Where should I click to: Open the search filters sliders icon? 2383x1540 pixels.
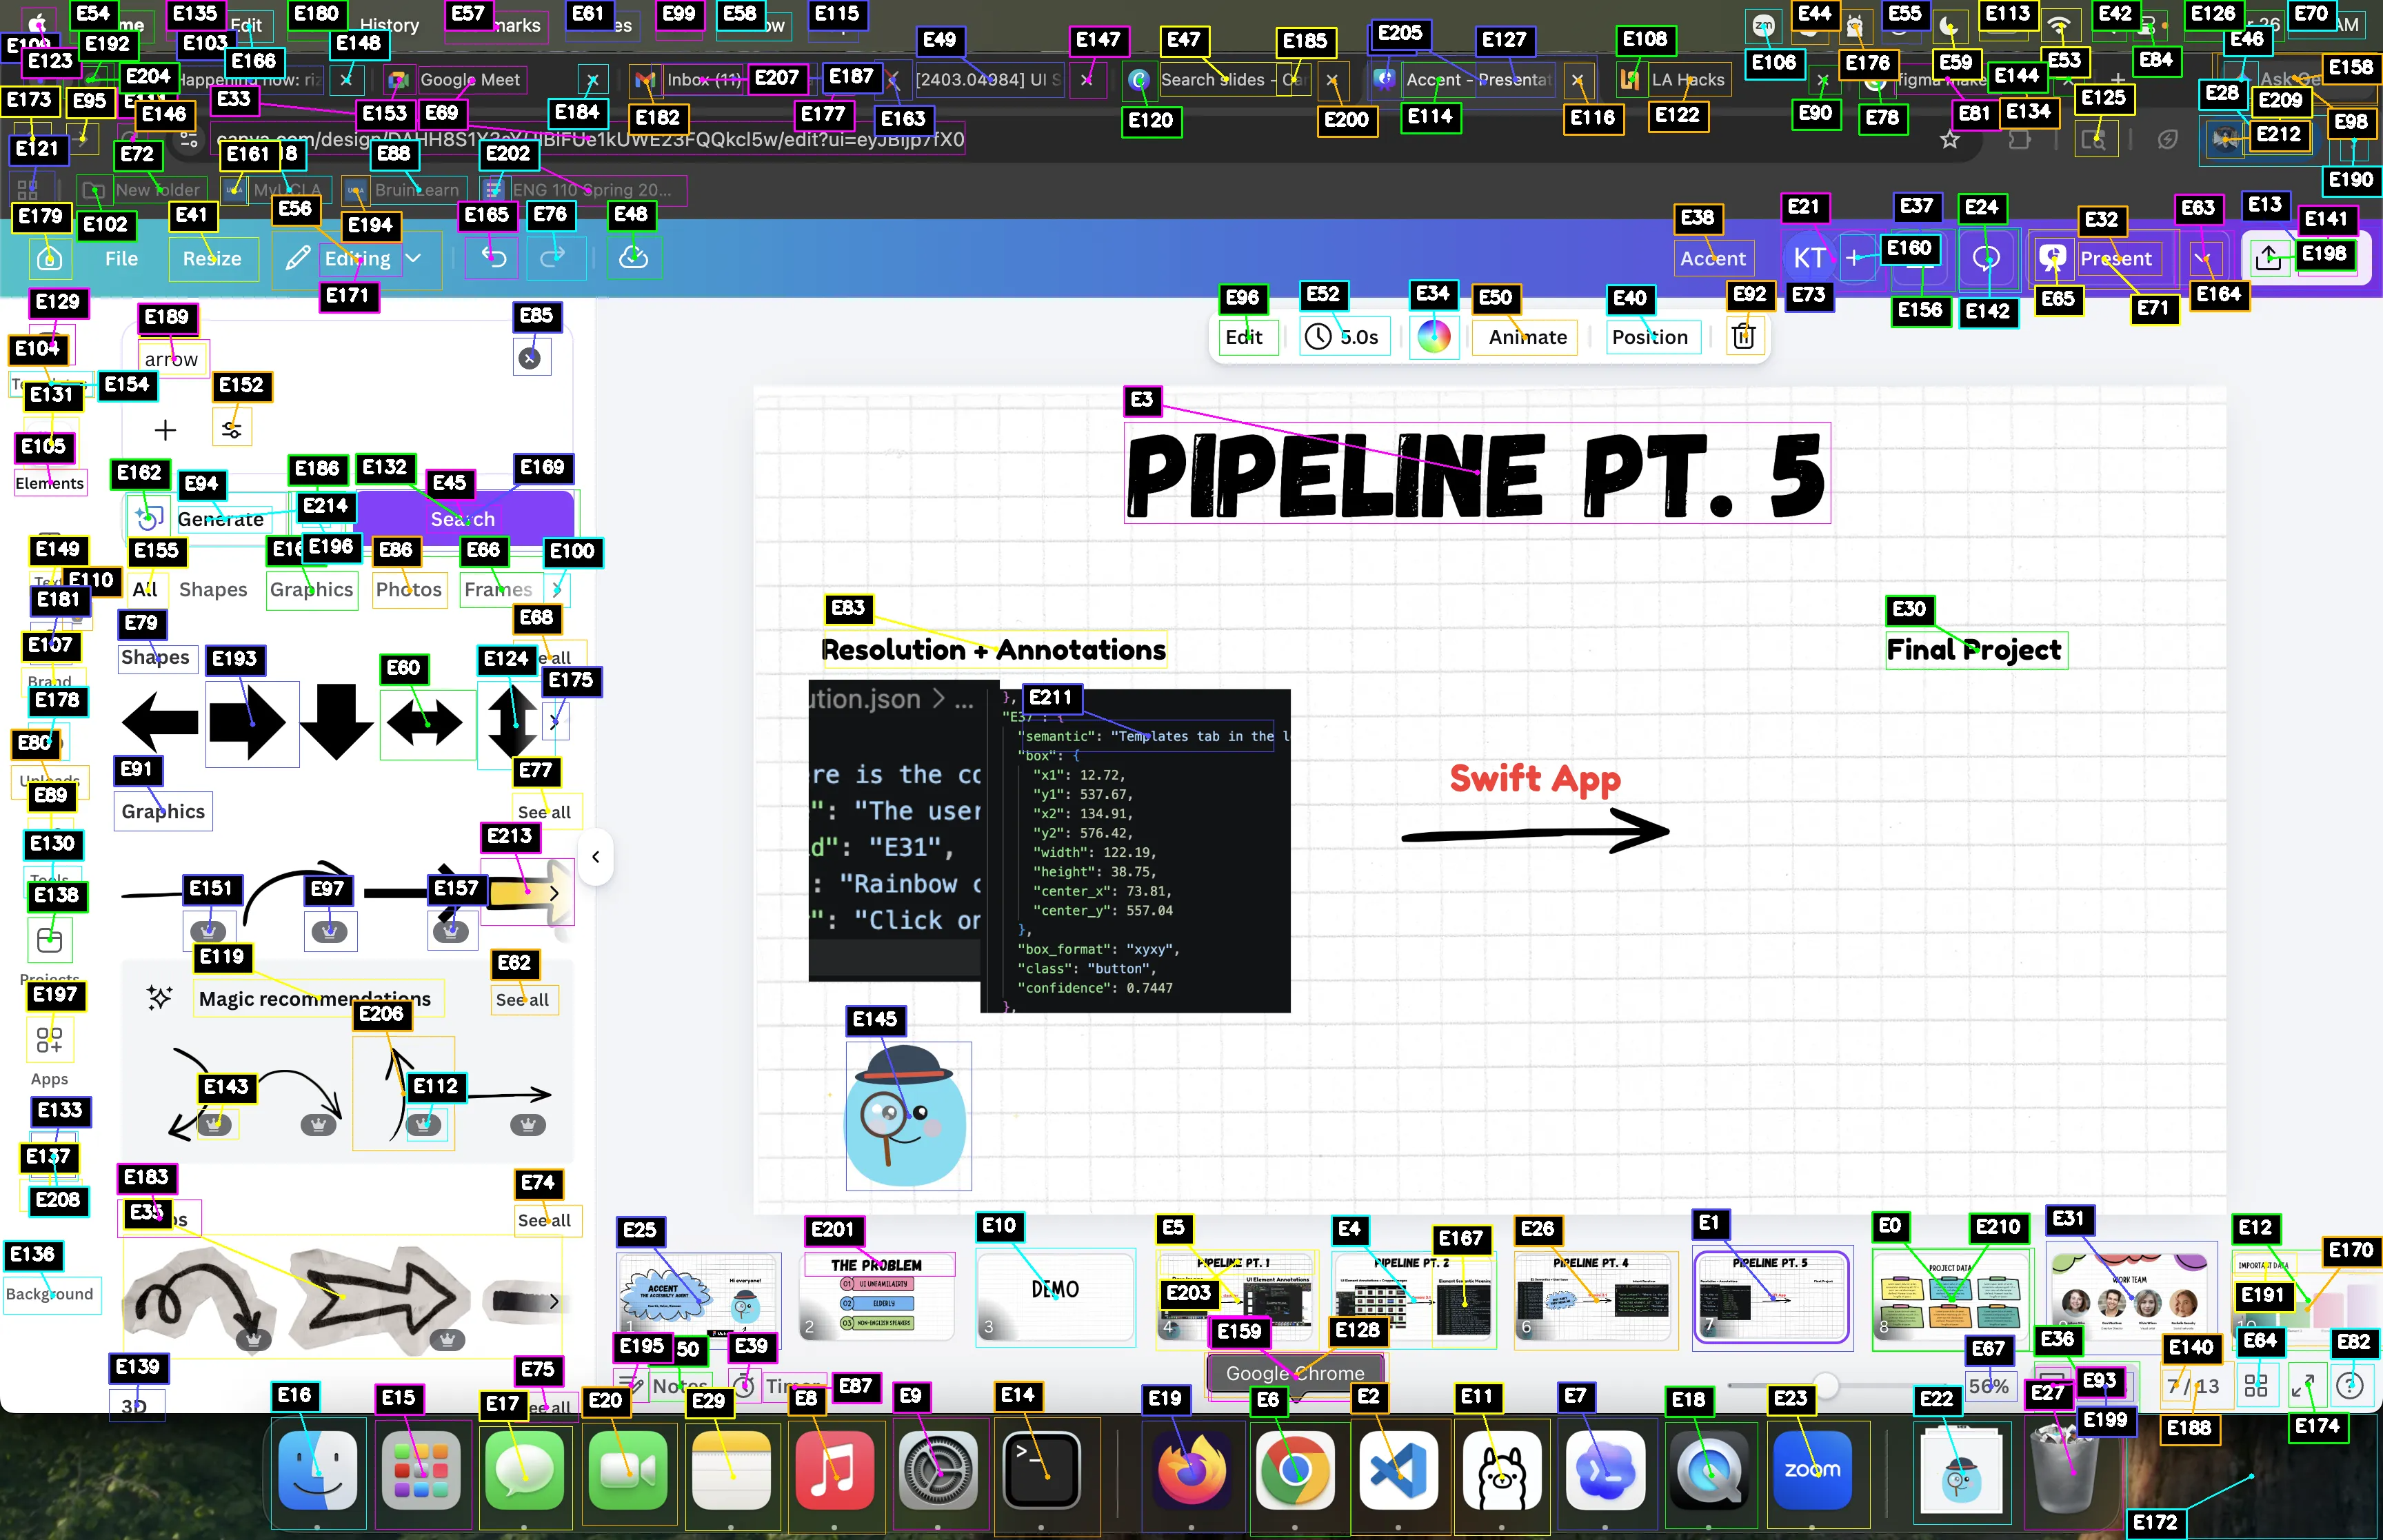coord(232,430)
